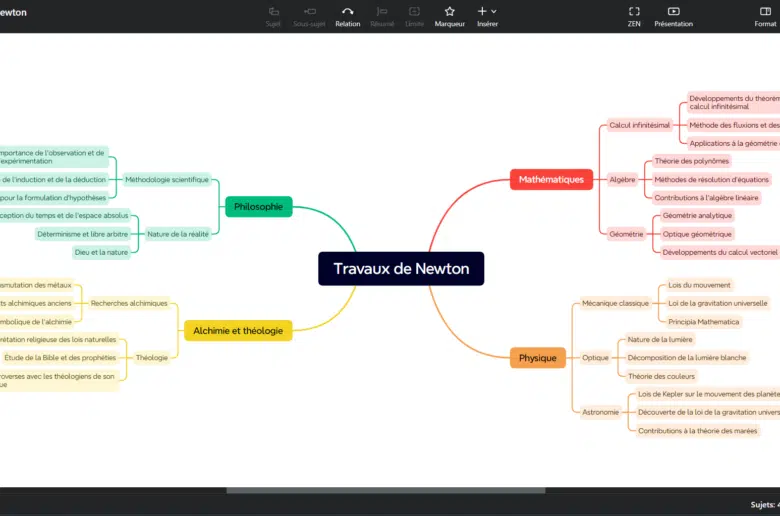Click the Sous-sujet toolbar icon
Viewport: 780px width, 516px height.
[x=309, y=15]
